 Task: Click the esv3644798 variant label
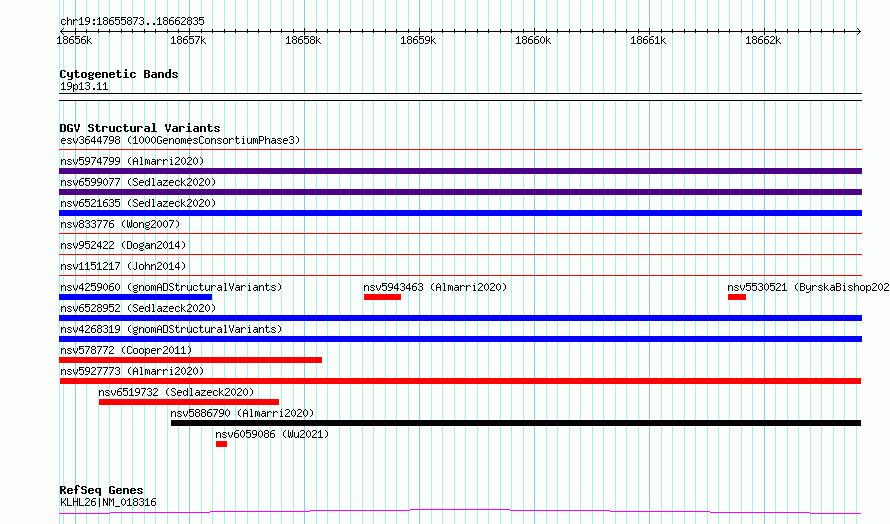tap(180, 140)
